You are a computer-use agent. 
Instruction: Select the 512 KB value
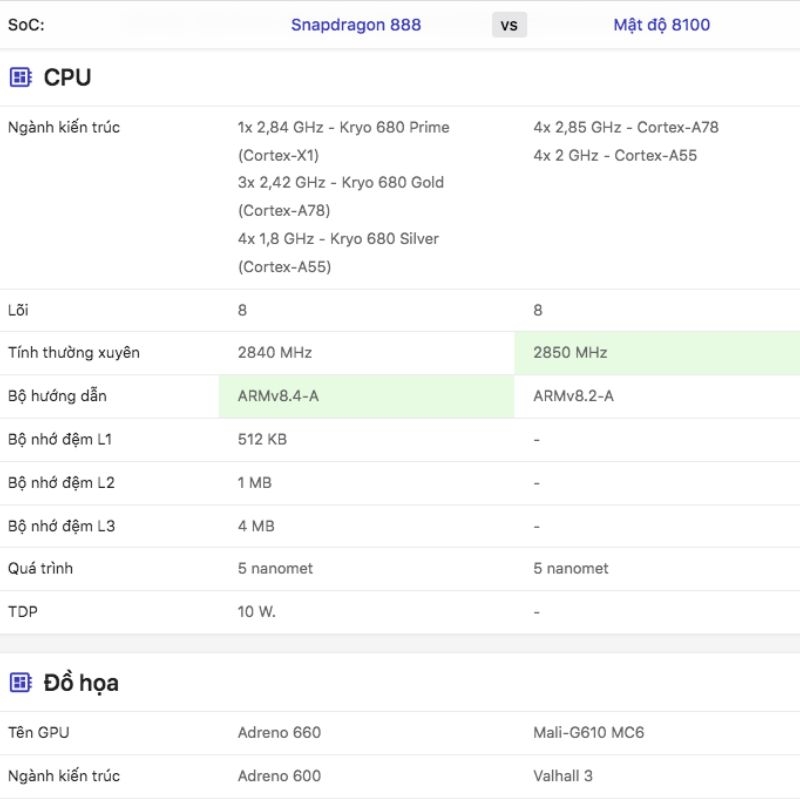[262, 439]
